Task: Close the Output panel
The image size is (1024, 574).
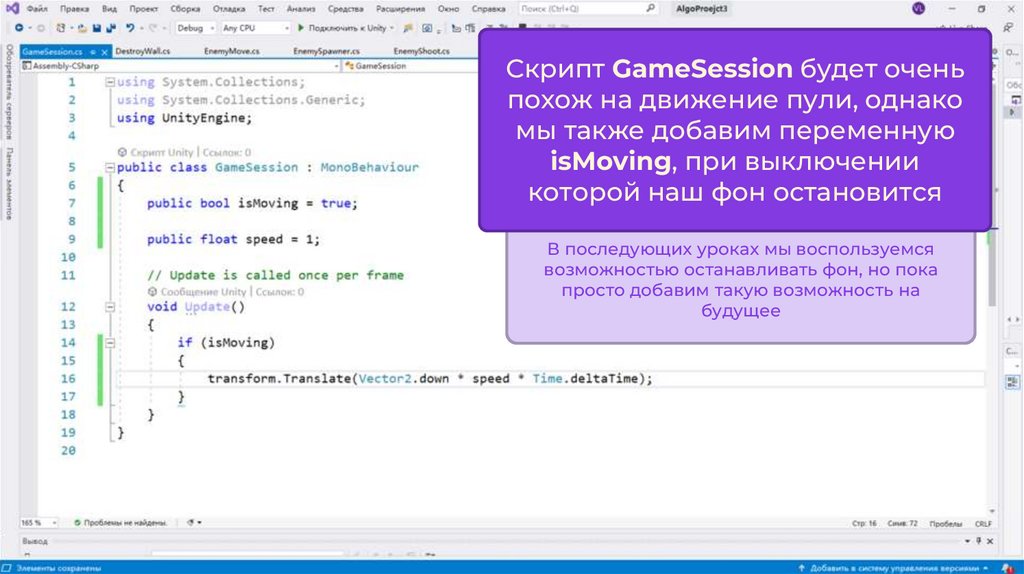Action: click(x=990, y=541)
